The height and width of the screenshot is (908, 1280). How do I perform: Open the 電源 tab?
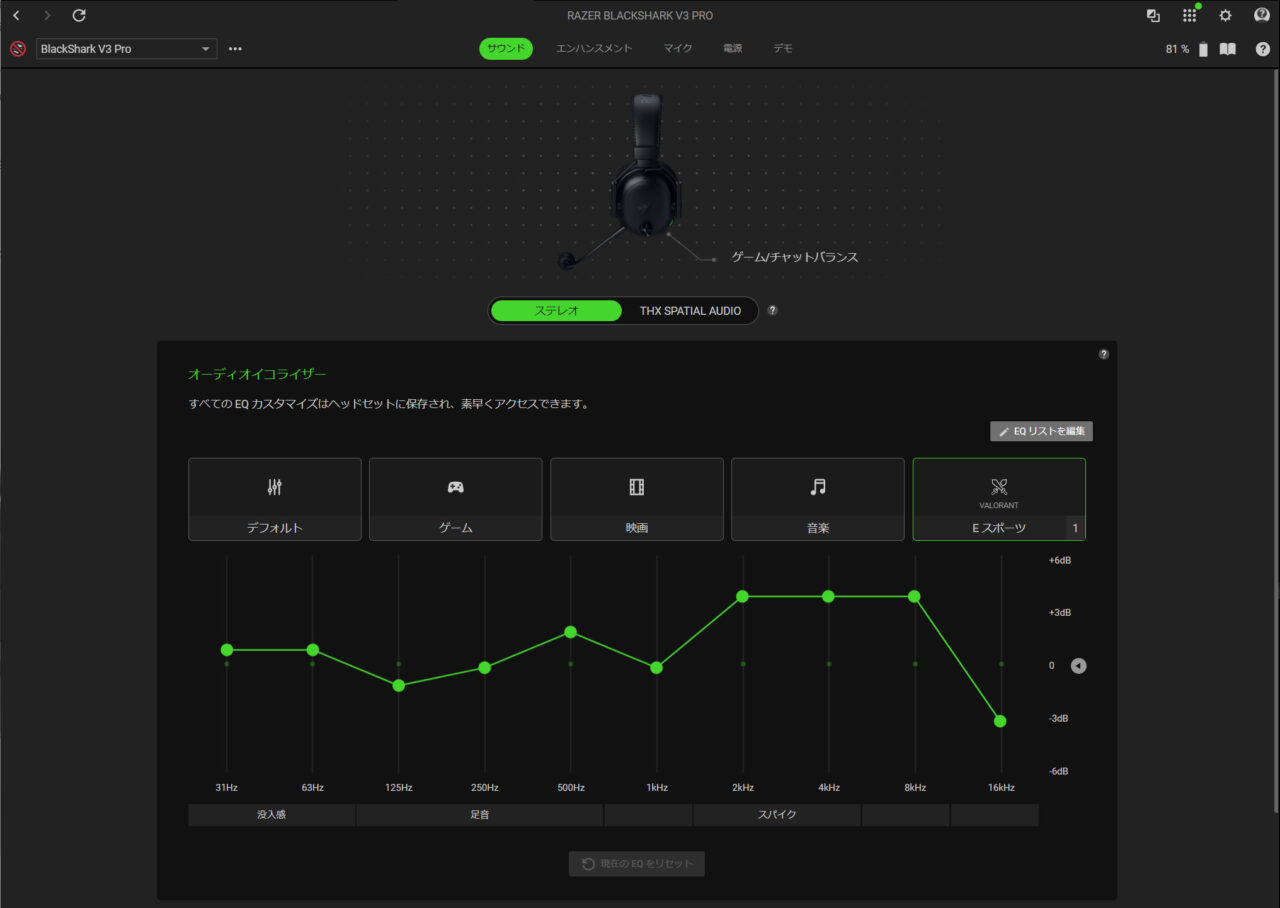(x=733, y=48)
